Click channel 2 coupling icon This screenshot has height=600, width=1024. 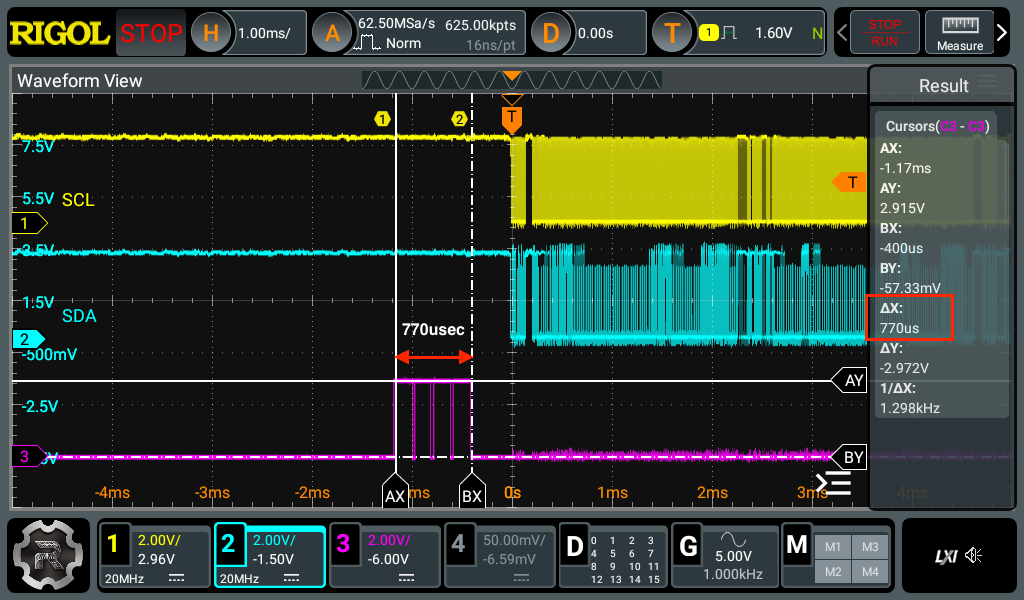pyautogui.click(x=291, y=578)
